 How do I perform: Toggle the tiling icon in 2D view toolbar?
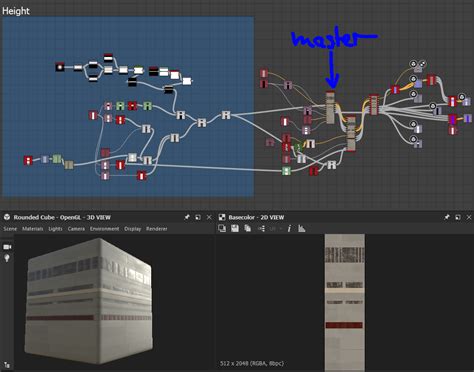[x=262, y=228]
